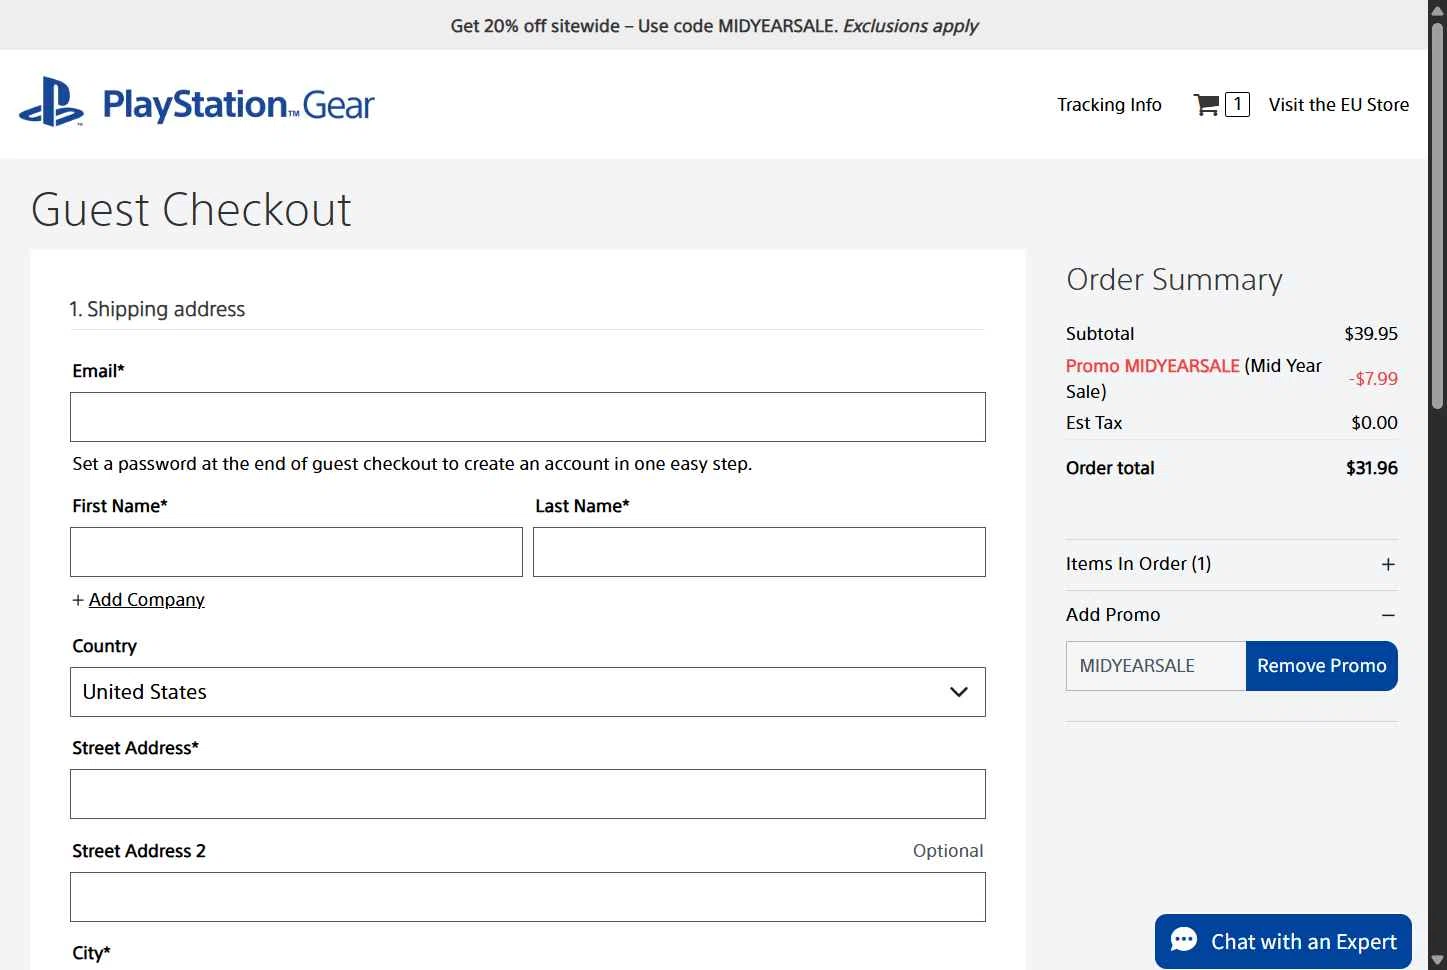The image size is (1447, 970).
Task: Open the shopping cart icon
Action: (x=1206, y=104)
